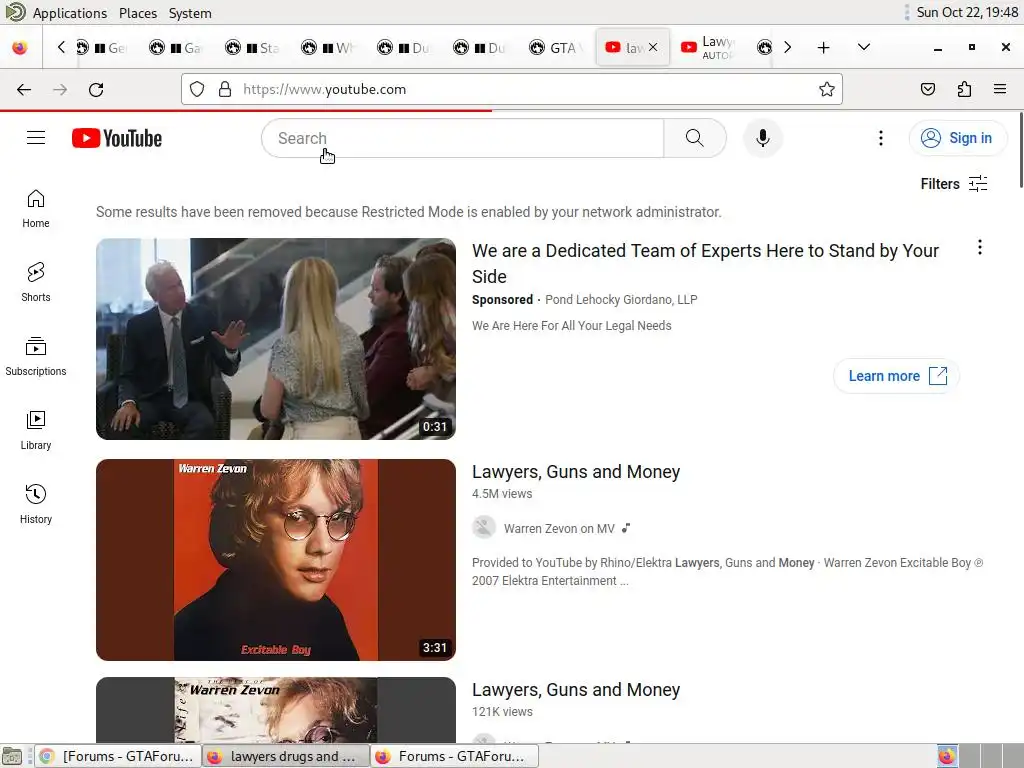Open the Pond Lehocky Giordano, LLP channel

(621, 300)
